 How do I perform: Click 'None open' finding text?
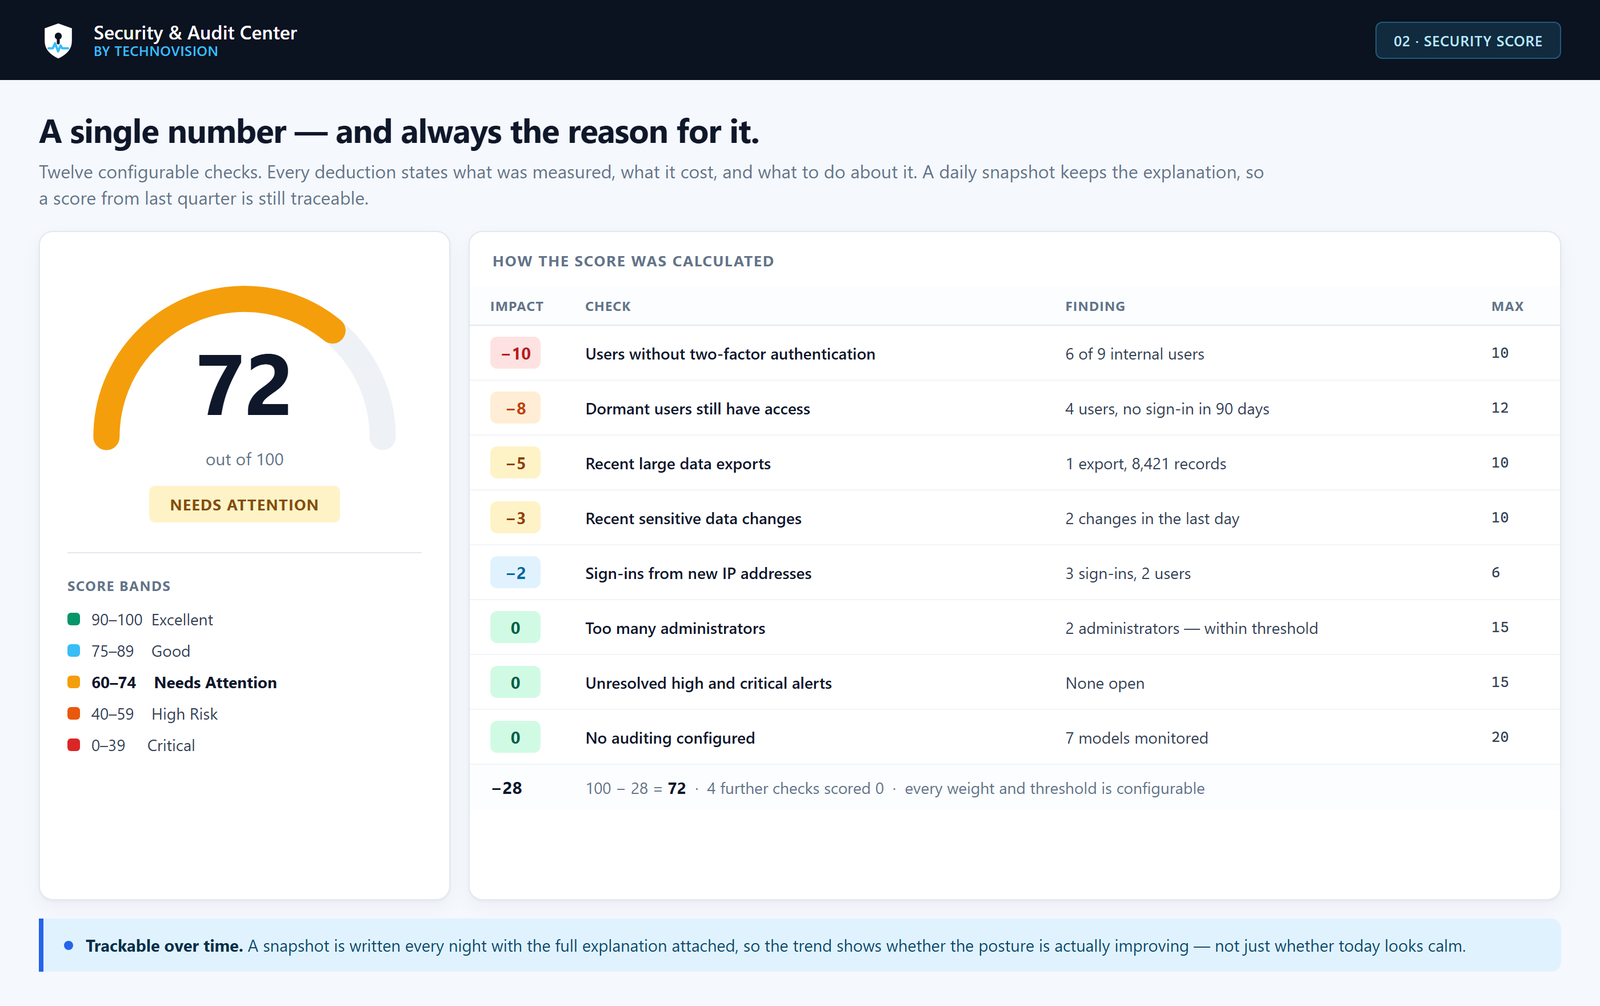click(1105, 683)
